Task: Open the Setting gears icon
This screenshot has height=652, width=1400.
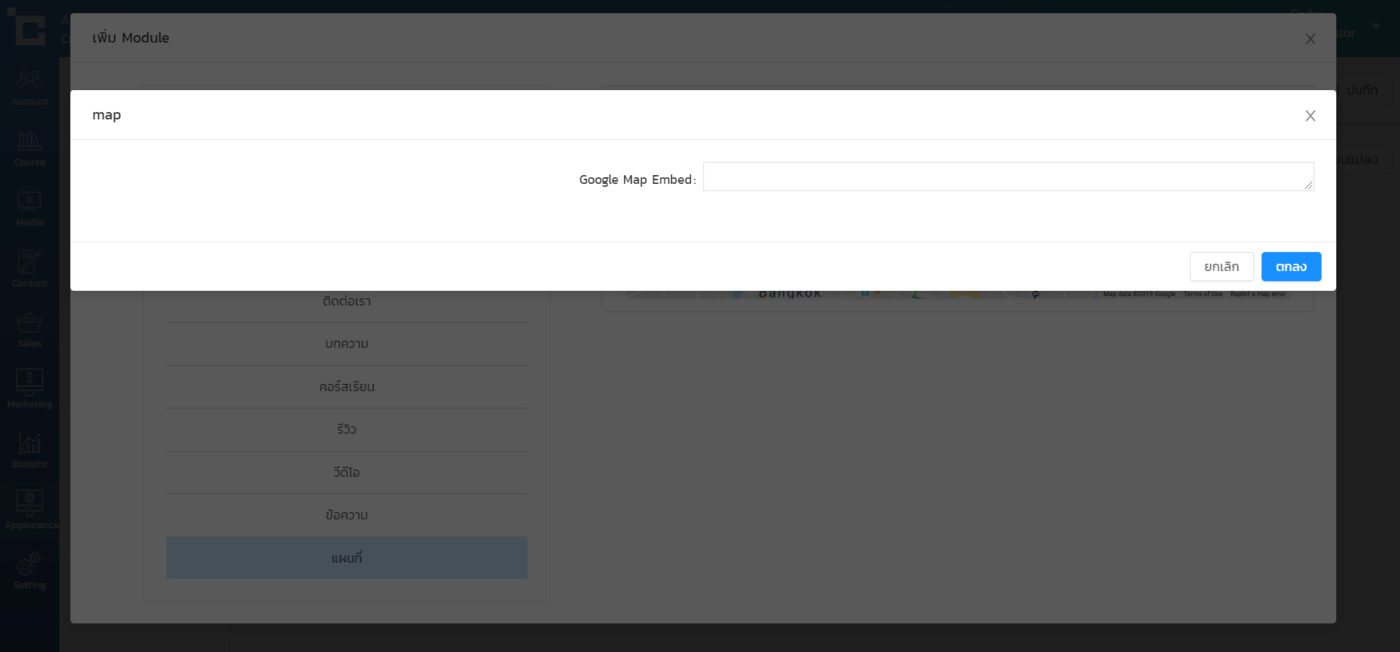Action: (29, 565)
